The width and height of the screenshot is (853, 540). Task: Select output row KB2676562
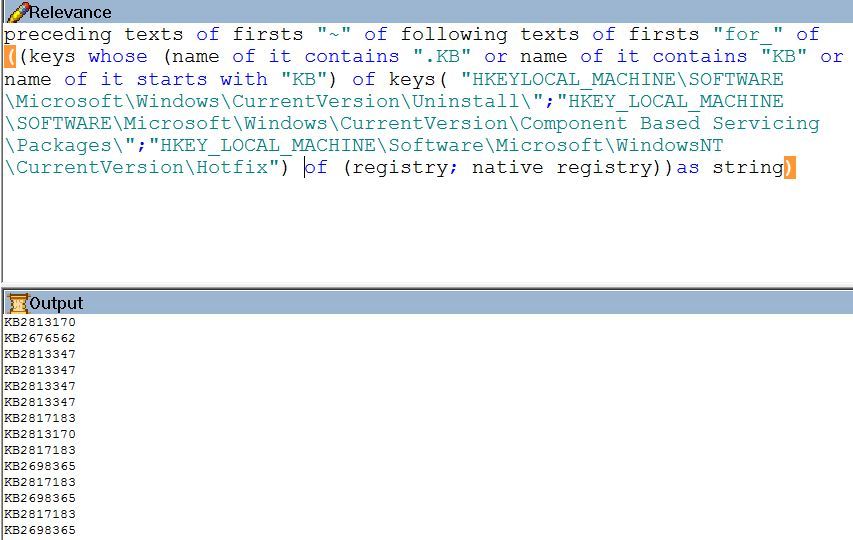click(40, 338)
